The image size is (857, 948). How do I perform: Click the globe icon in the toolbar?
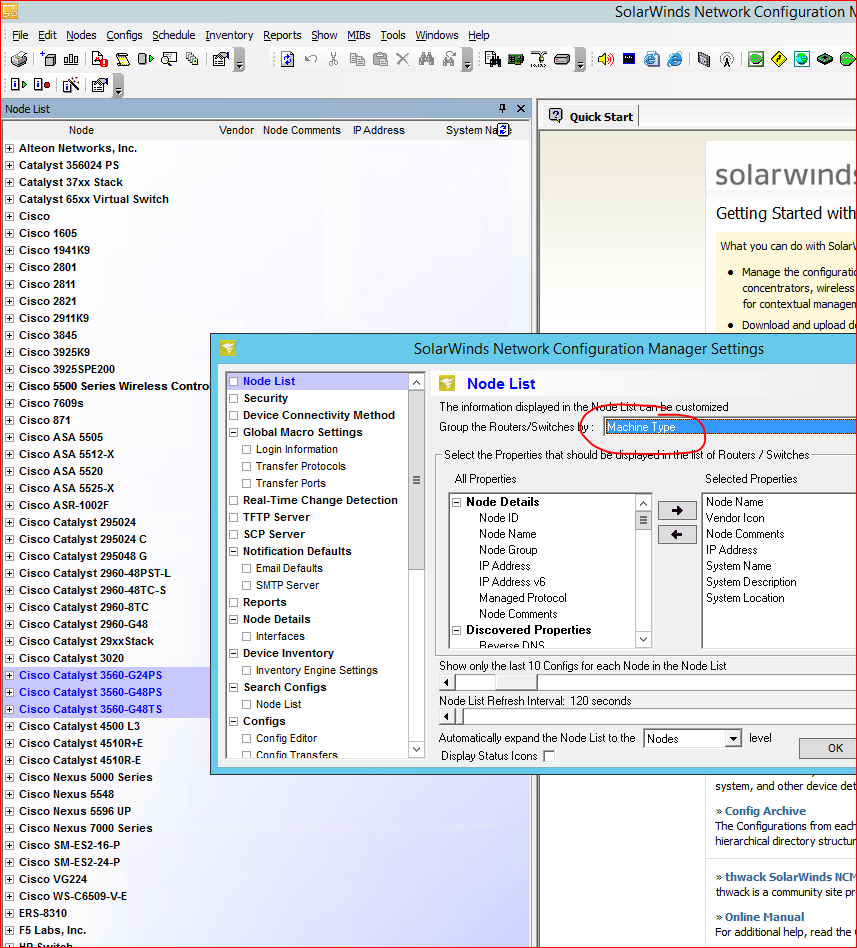point(802,59)
